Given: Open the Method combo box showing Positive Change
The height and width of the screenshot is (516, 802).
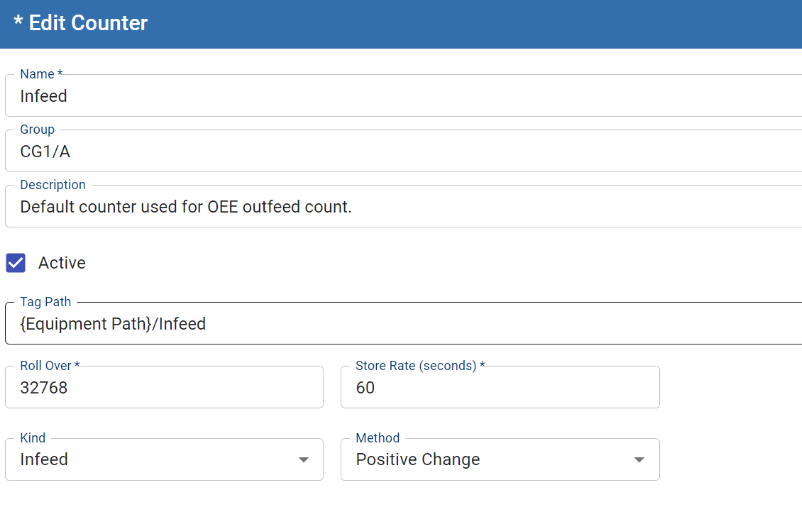Looking at the screenshot, I should [490, 460].
